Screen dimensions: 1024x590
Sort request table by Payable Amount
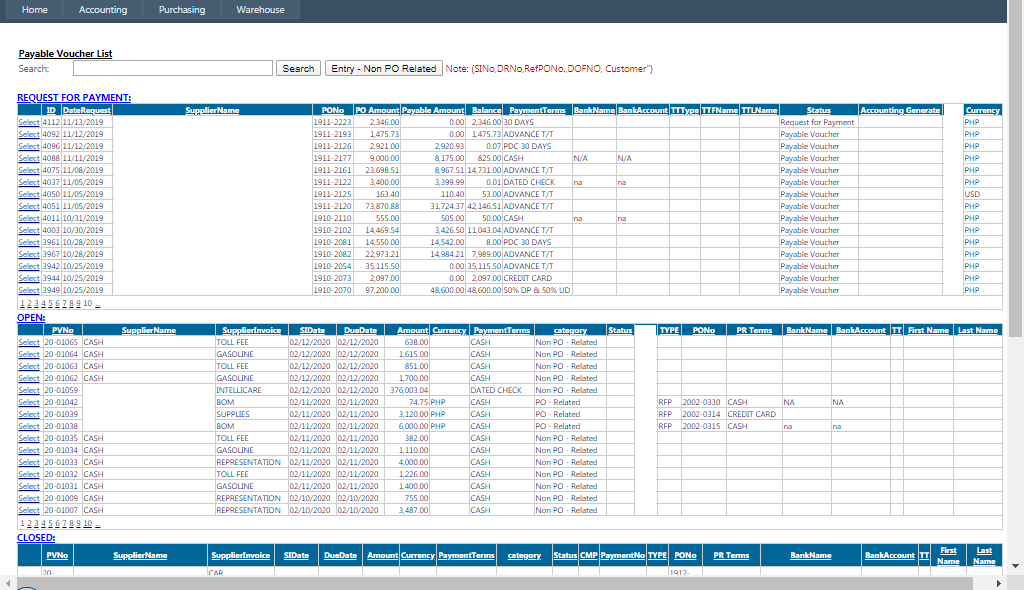433,110
